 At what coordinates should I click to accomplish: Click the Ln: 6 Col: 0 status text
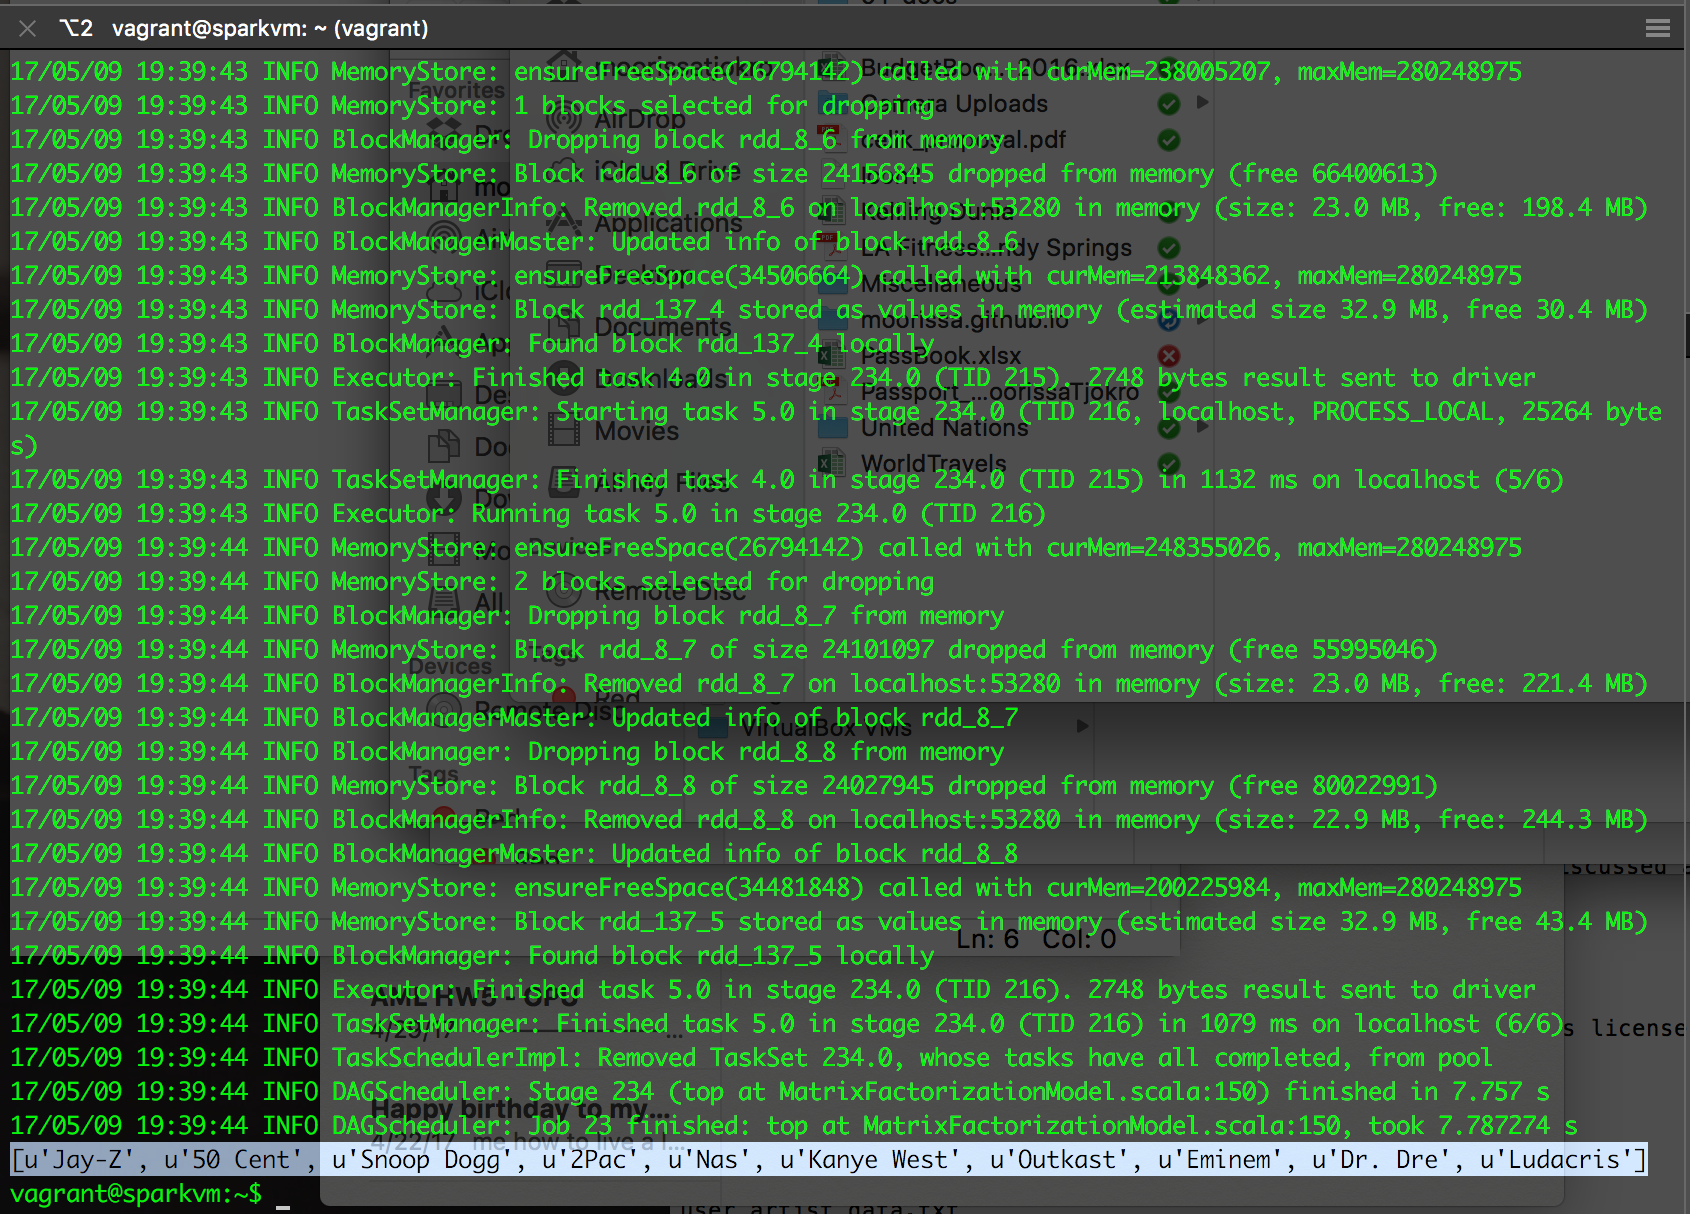pyautogui.click(x=1036, y=939)
